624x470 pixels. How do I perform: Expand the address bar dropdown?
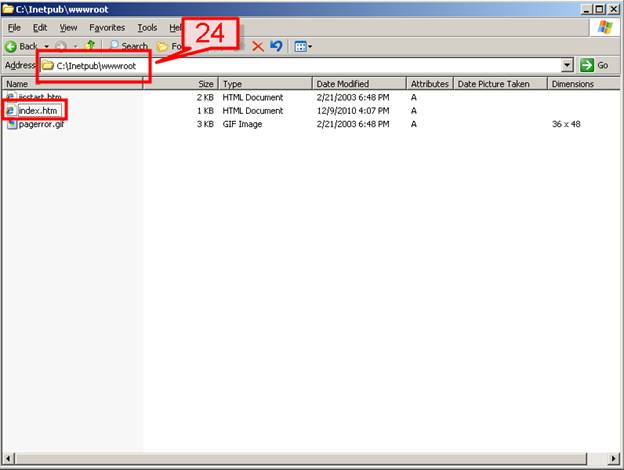pyautogui.click(x=568, y=65)
